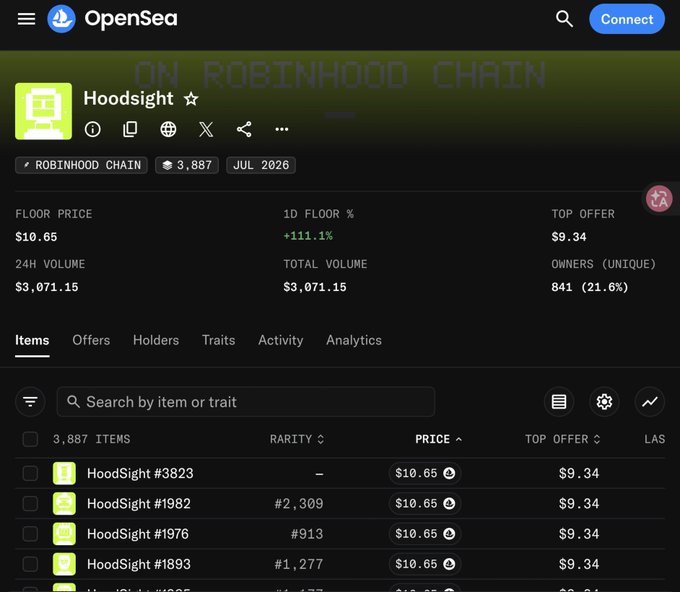Click the +111.1% floor change value
This screenshot has height=592, width=680.
click(308, 236)
